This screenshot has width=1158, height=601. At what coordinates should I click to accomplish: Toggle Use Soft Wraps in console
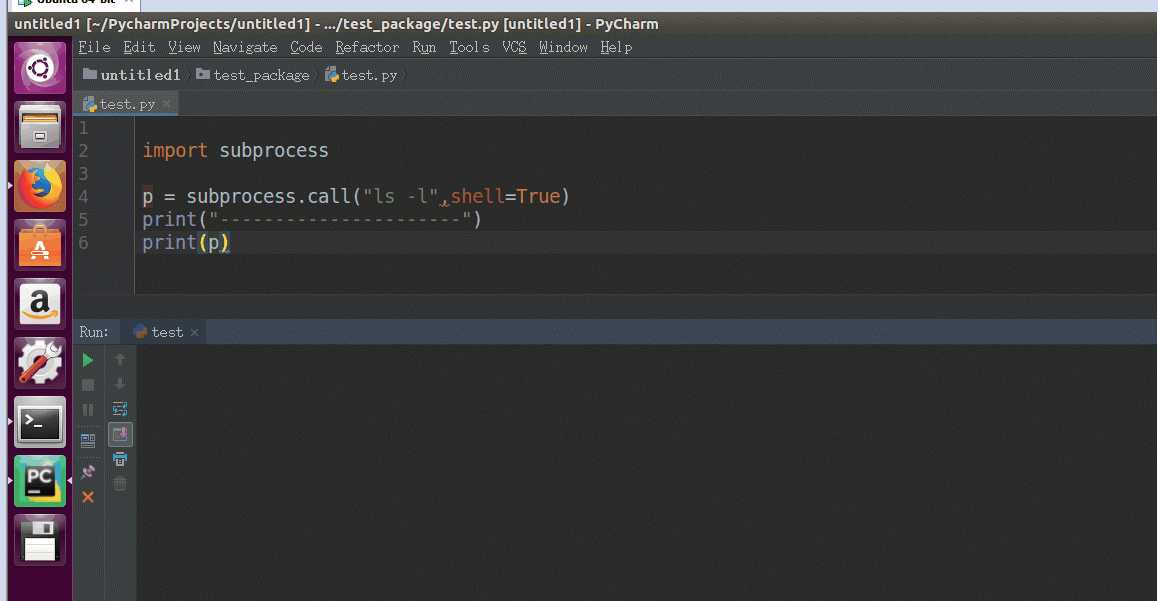[x=120, y=409]
